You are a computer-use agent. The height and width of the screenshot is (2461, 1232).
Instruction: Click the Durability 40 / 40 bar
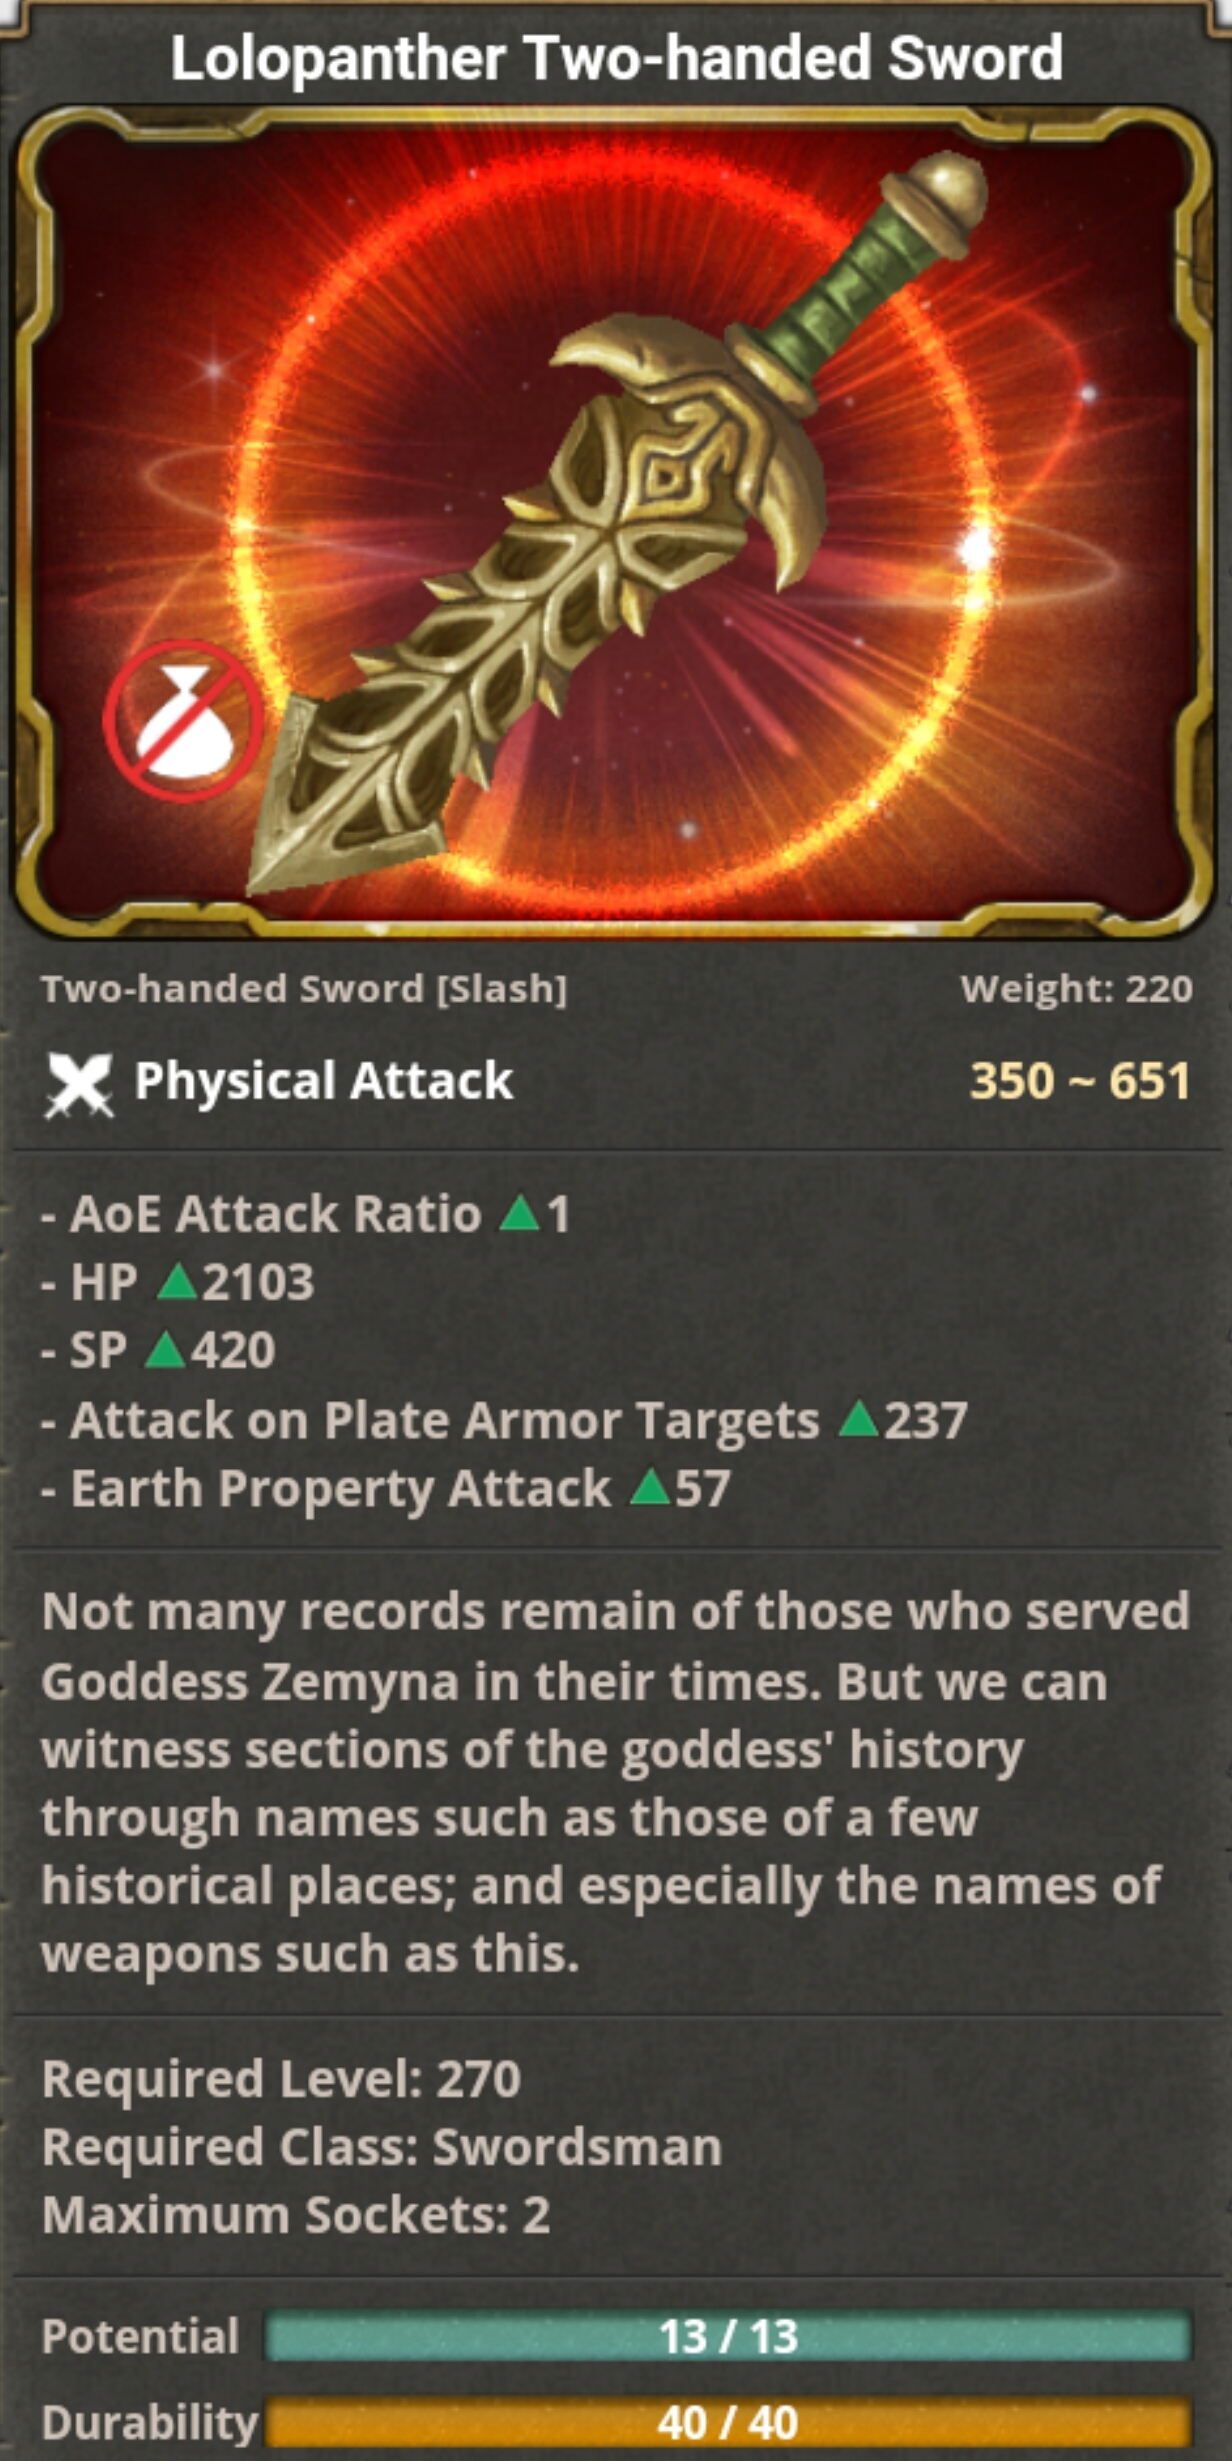pyautogui.click(x=728, y=2422)
